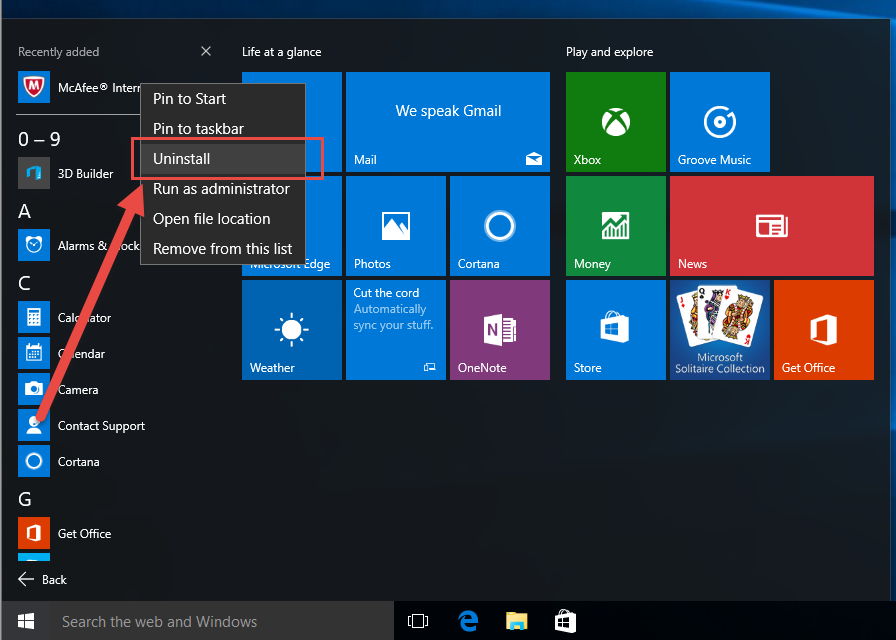Open the Cortana tile
The width and height of the screenshot is (896, 640).
[499, 226]
